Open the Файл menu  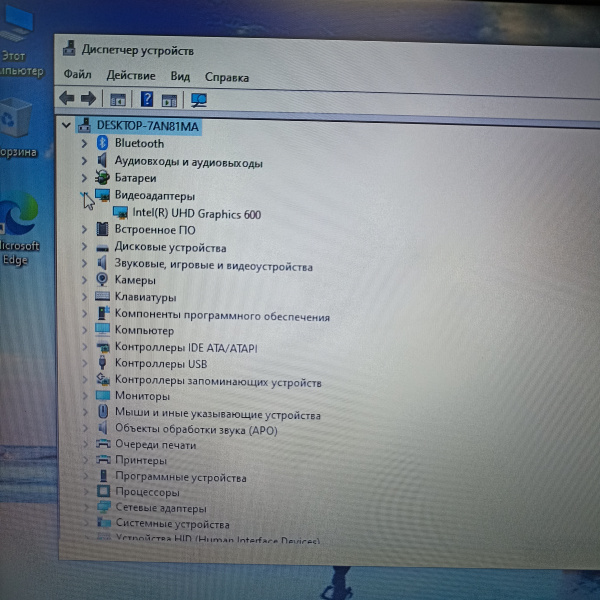[x=78, y=74]
